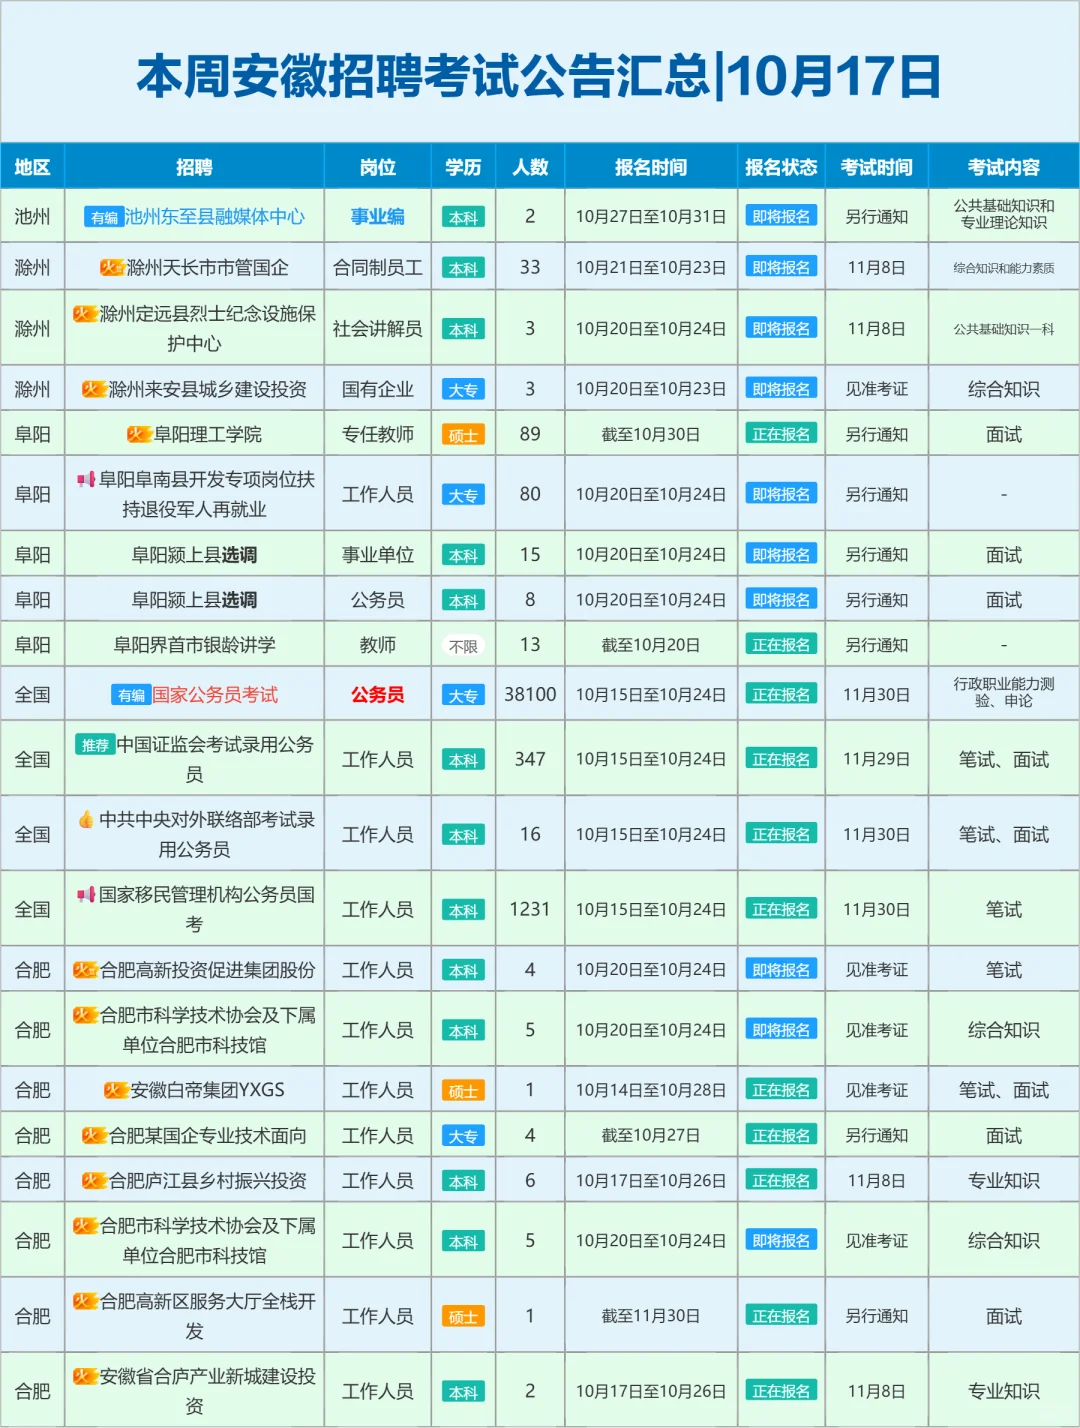Click 正在报名 button in the 阜阳理工学院 row
Screen dimensions: 1080x1428
[781, 434]
